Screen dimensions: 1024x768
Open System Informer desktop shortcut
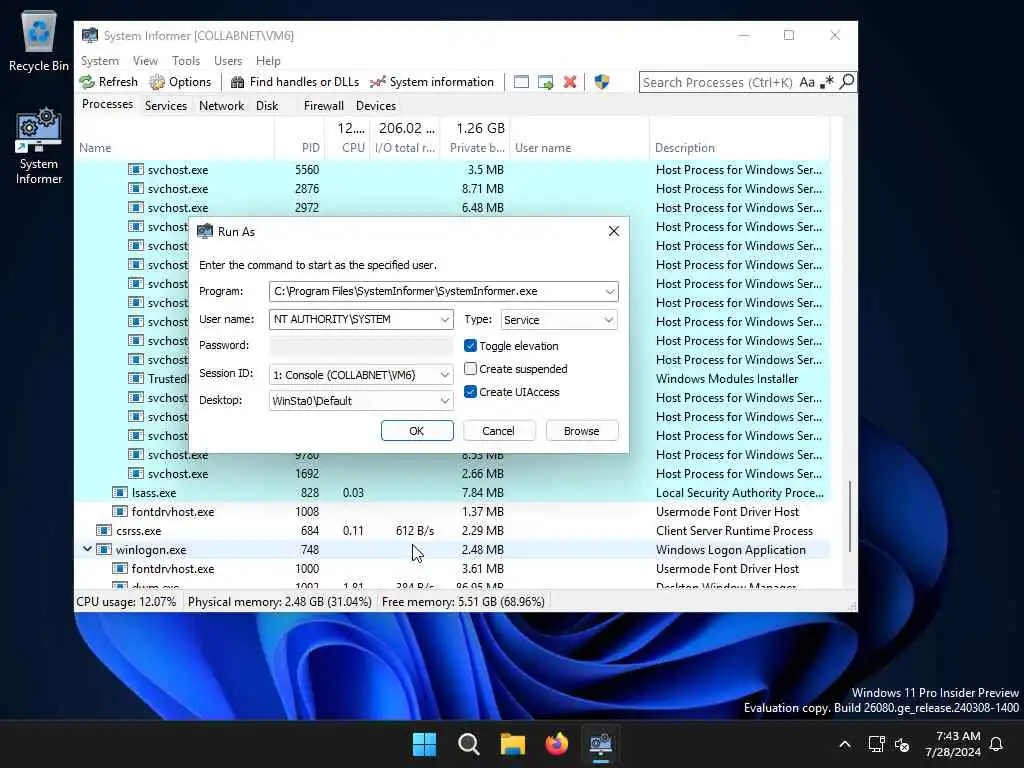tap(39, 146)
